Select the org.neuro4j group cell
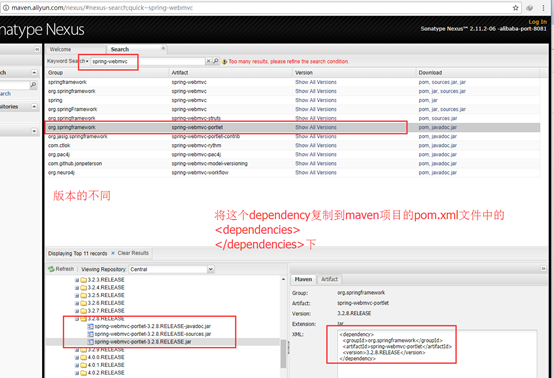Screen dimensions: 554x378 tap(61, 173)
